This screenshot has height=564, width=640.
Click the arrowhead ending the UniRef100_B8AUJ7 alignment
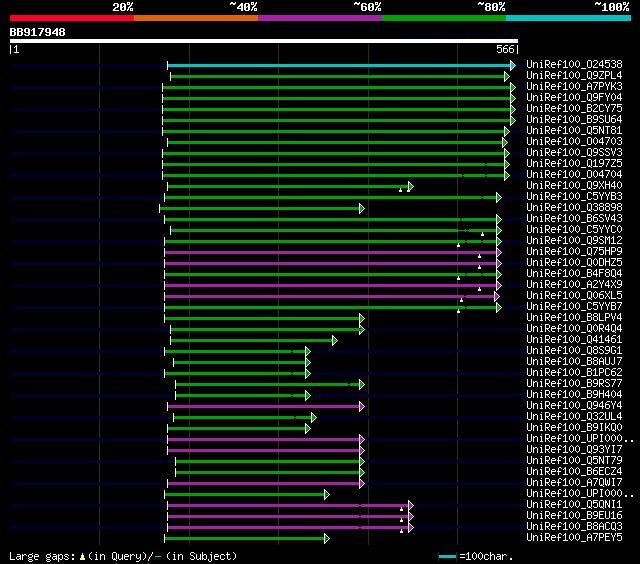(x=308, y=362)
